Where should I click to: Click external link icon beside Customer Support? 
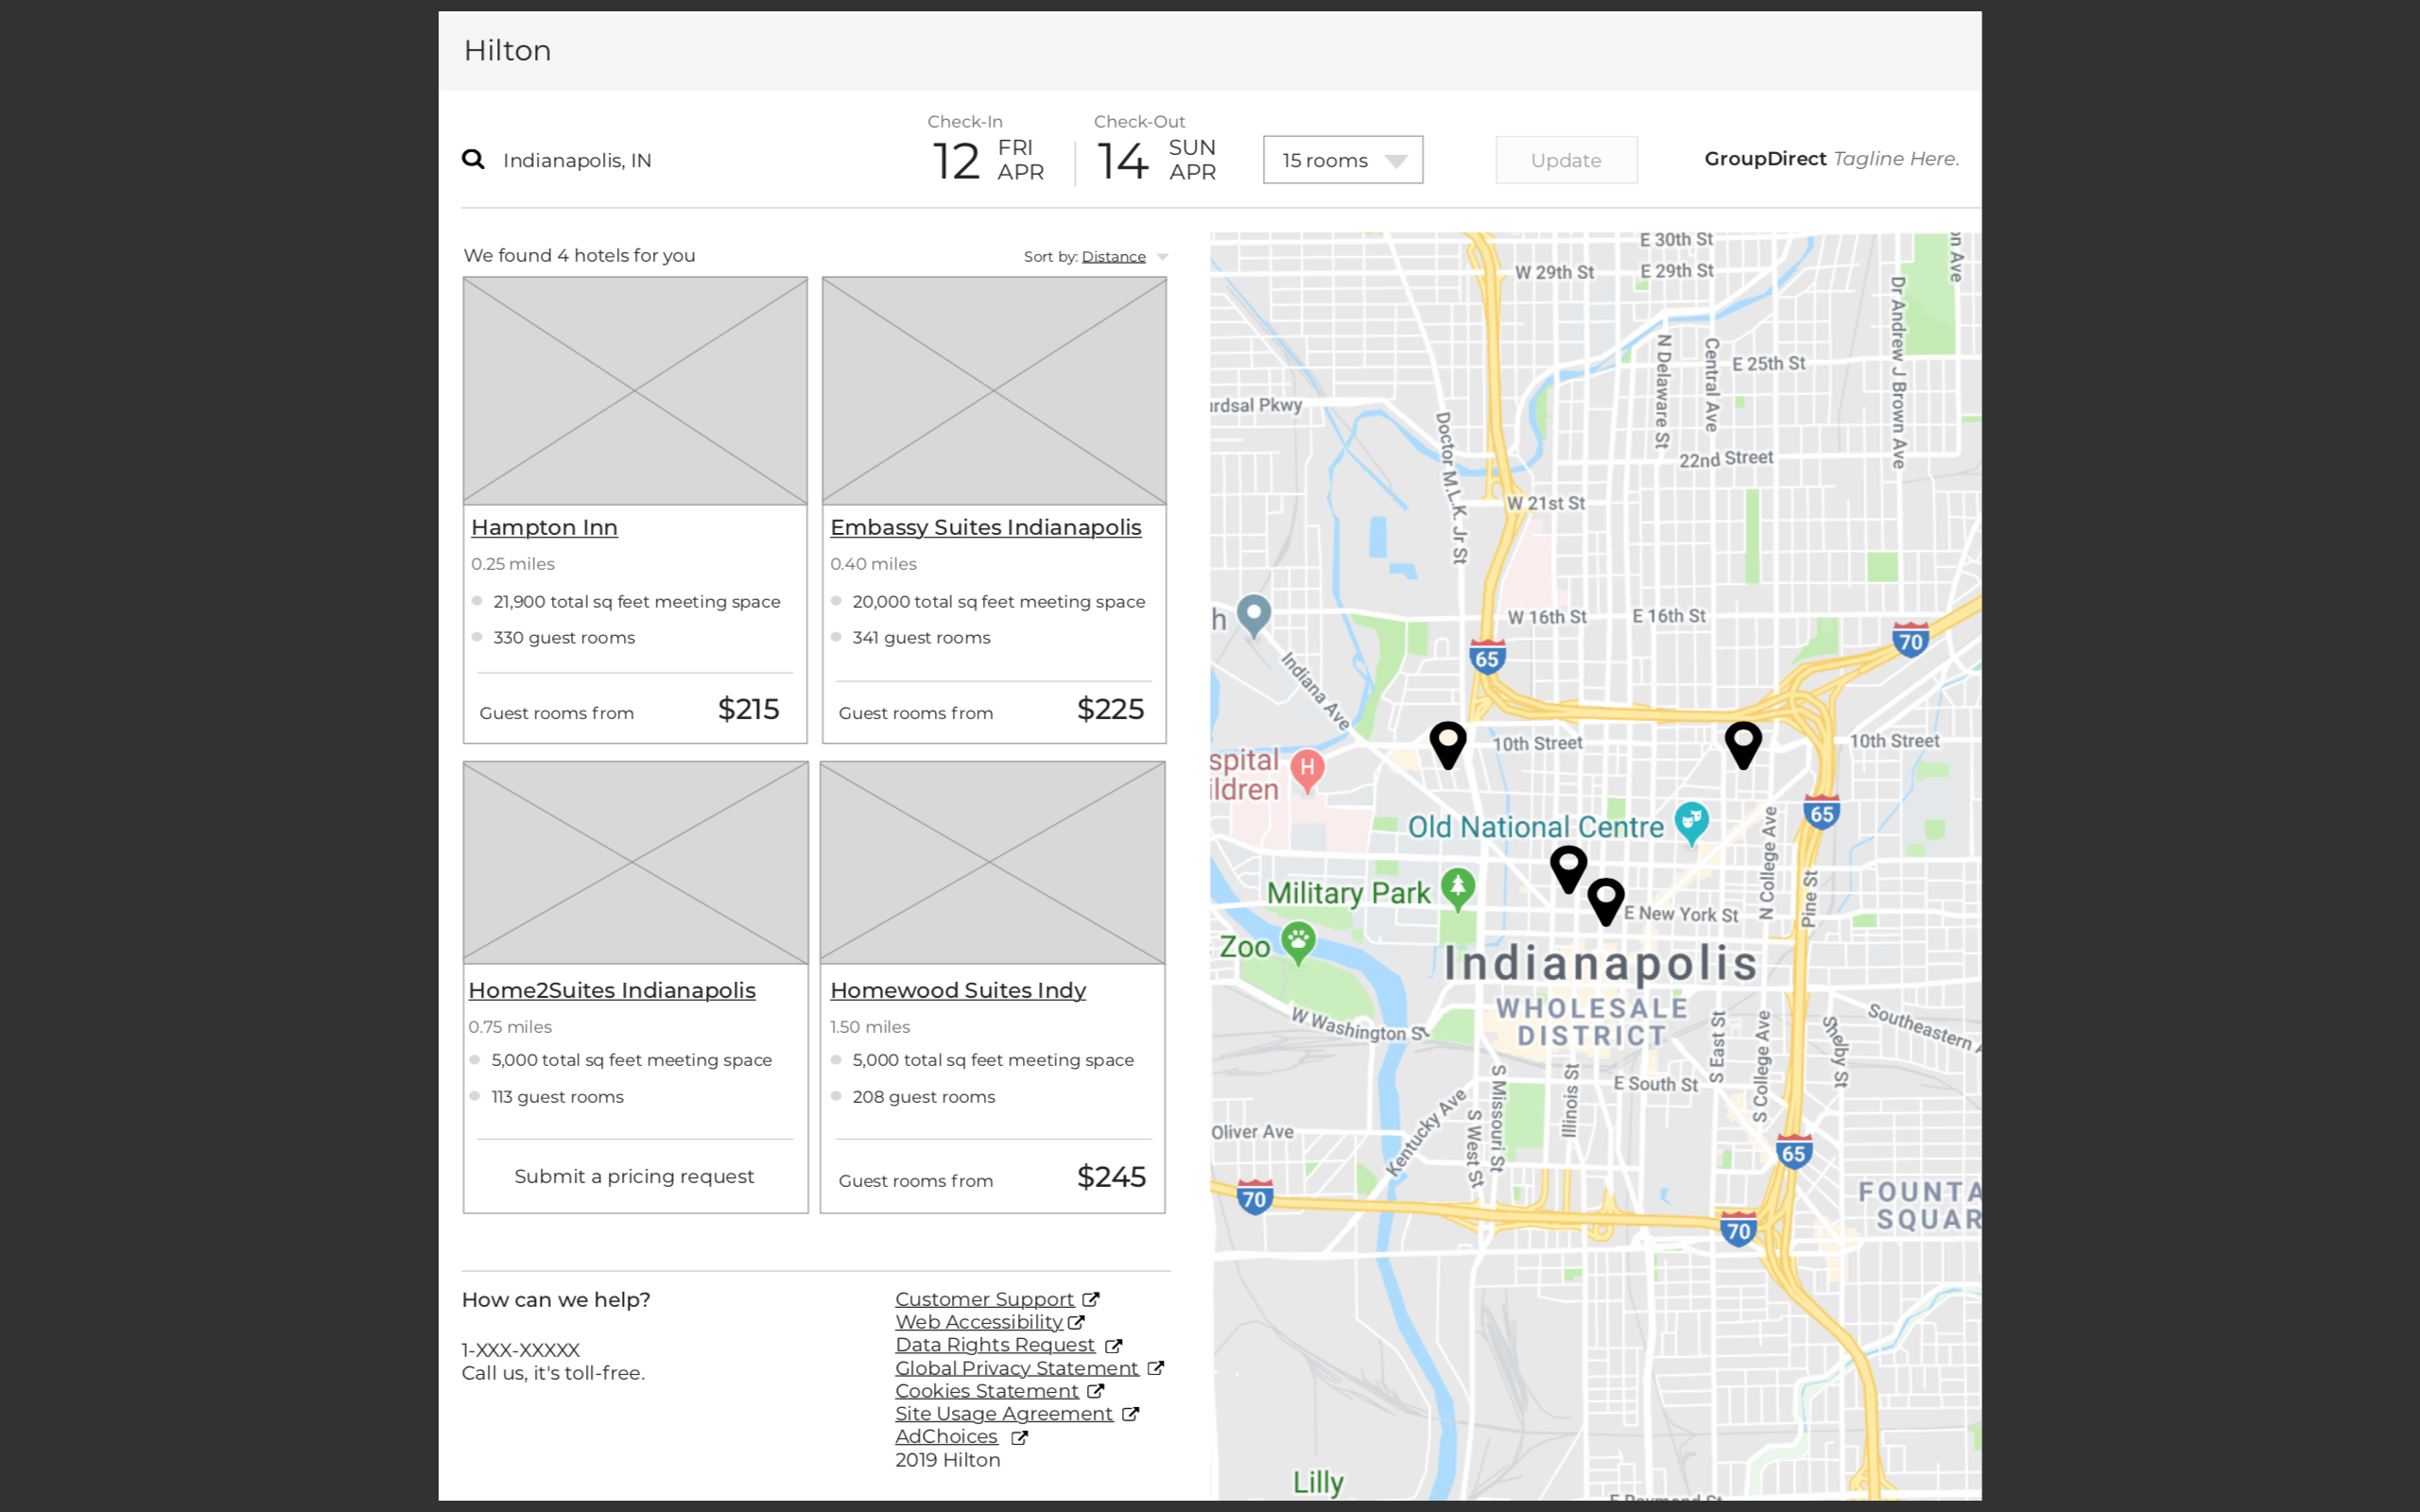pos(1091,1299)
